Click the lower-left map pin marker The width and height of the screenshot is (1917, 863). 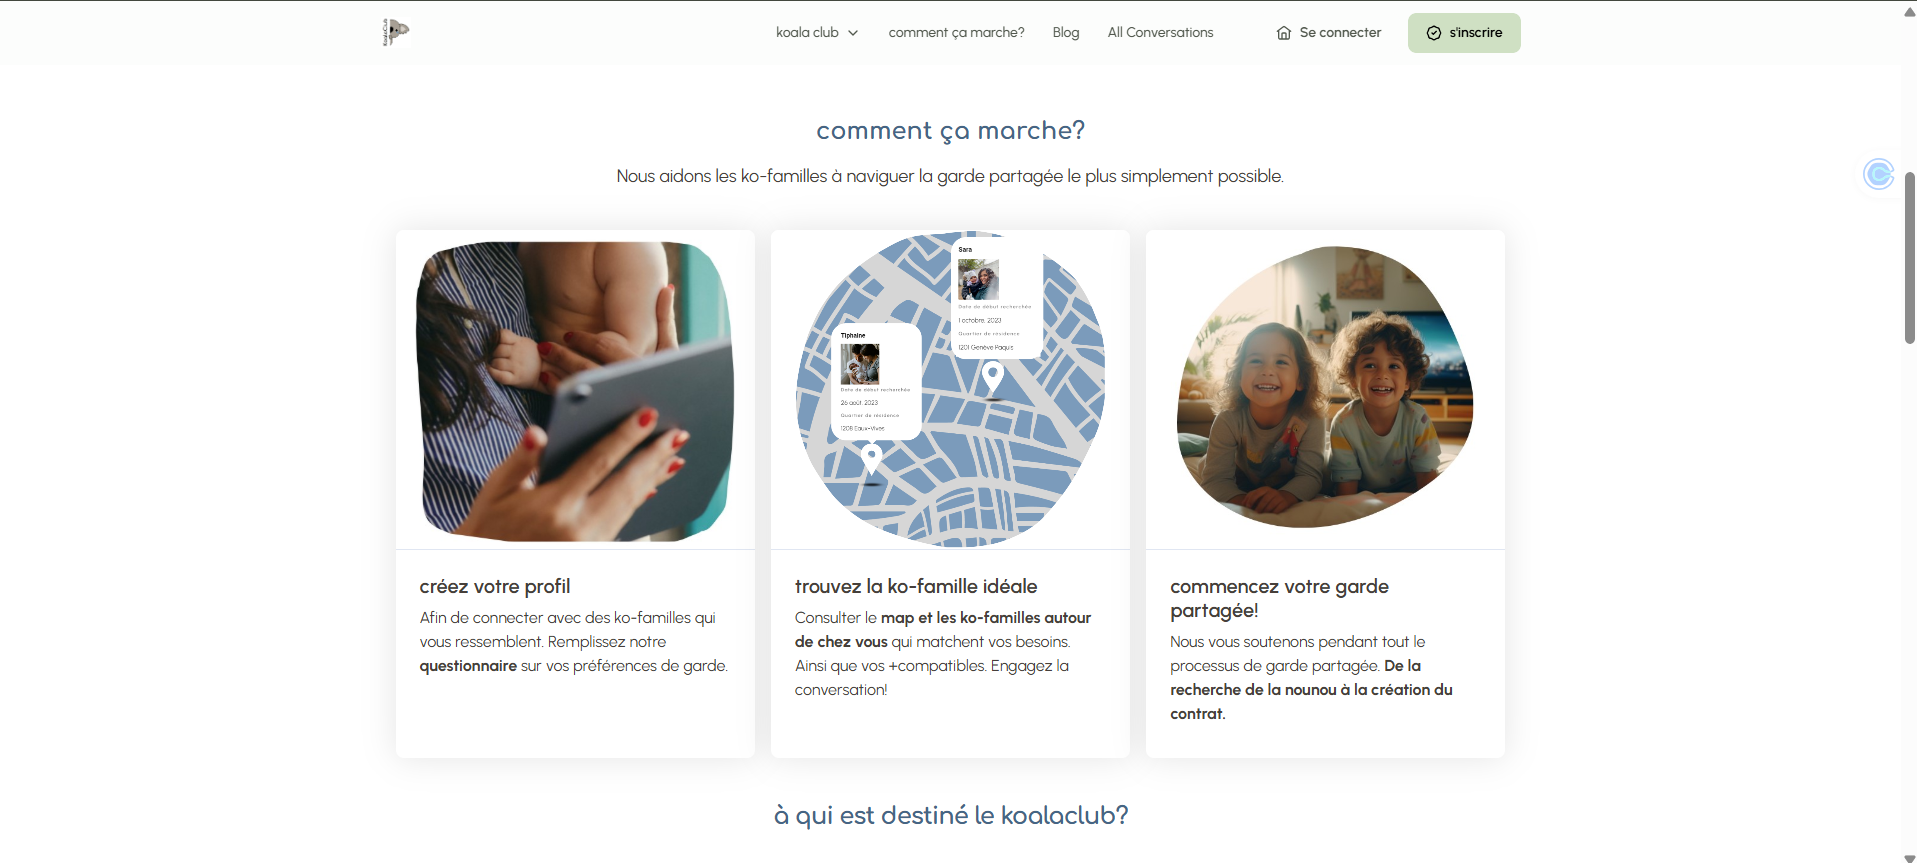coord(872,459)
